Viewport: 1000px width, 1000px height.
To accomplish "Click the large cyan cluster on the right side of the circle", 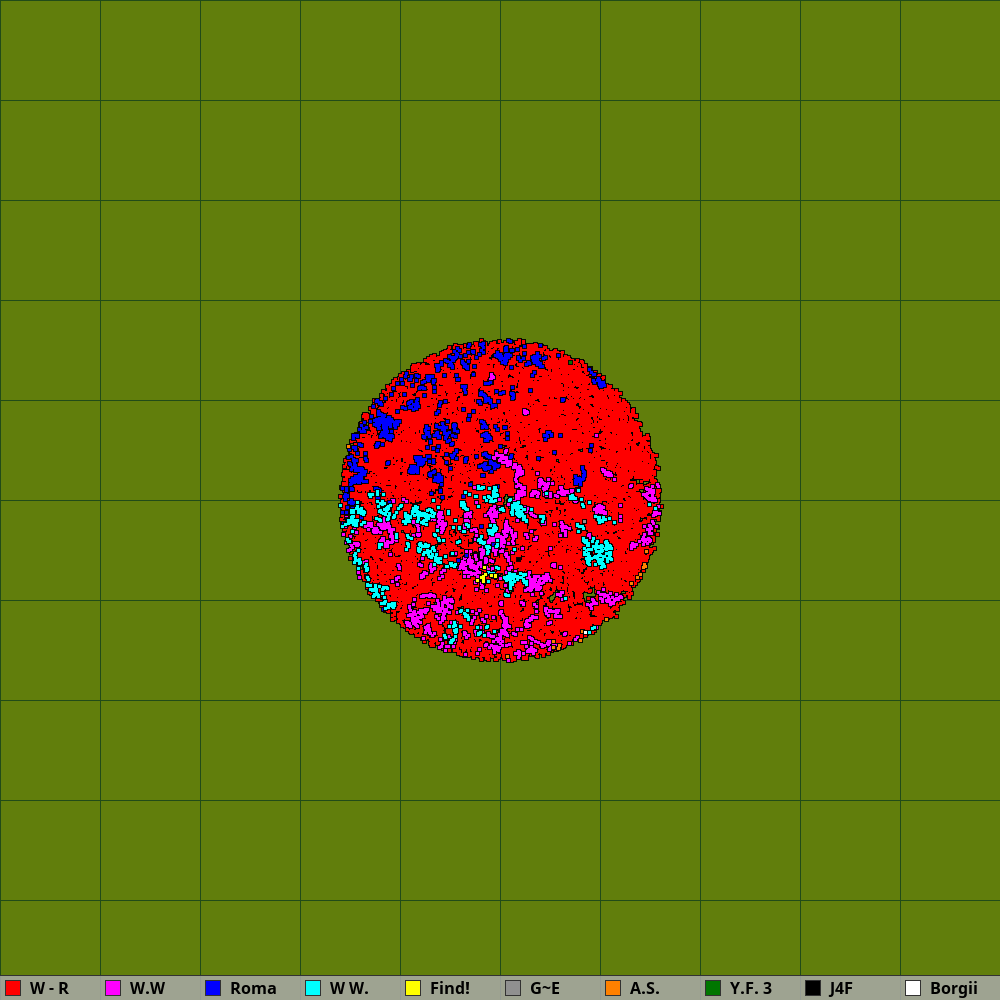I will click(598, 552).
